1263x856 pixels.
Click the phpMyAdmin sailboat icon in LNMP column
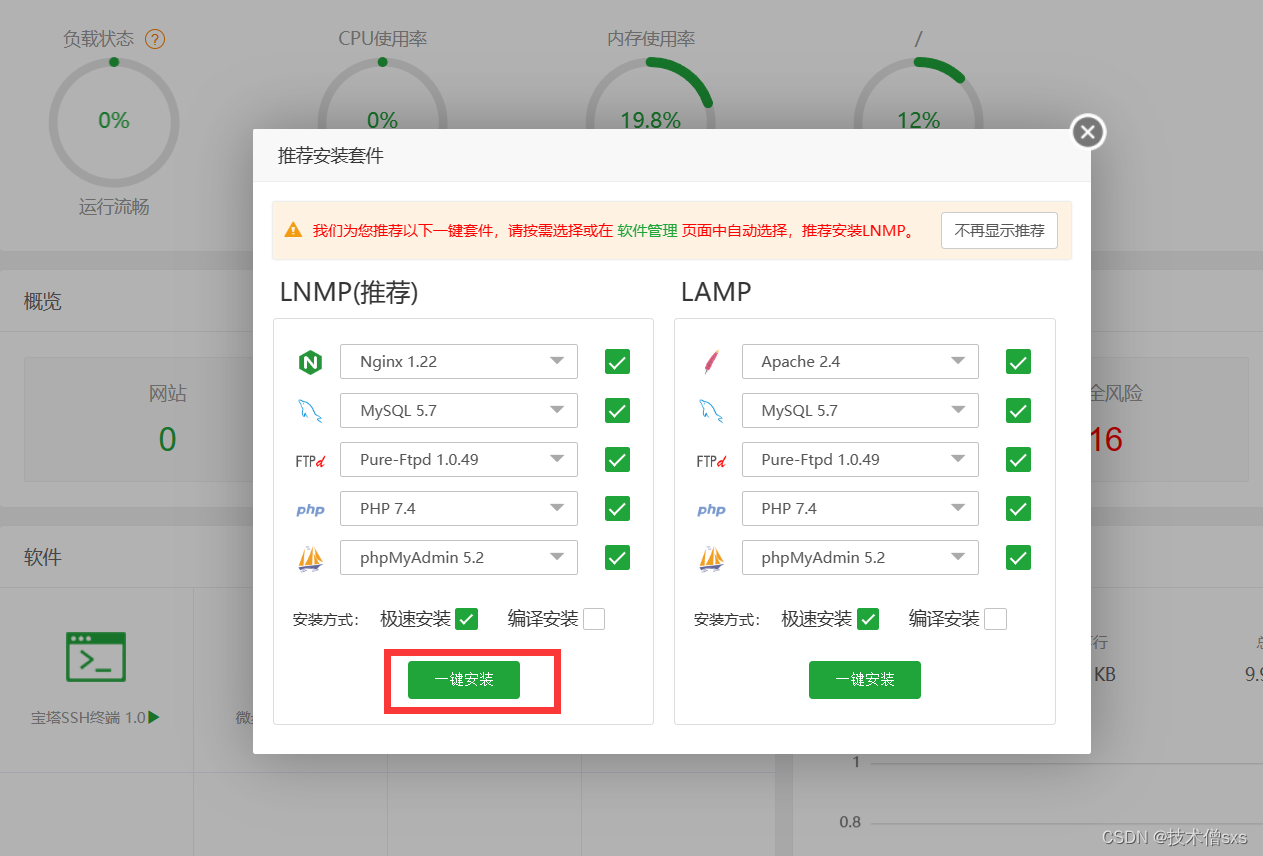(x=310, y=558)
